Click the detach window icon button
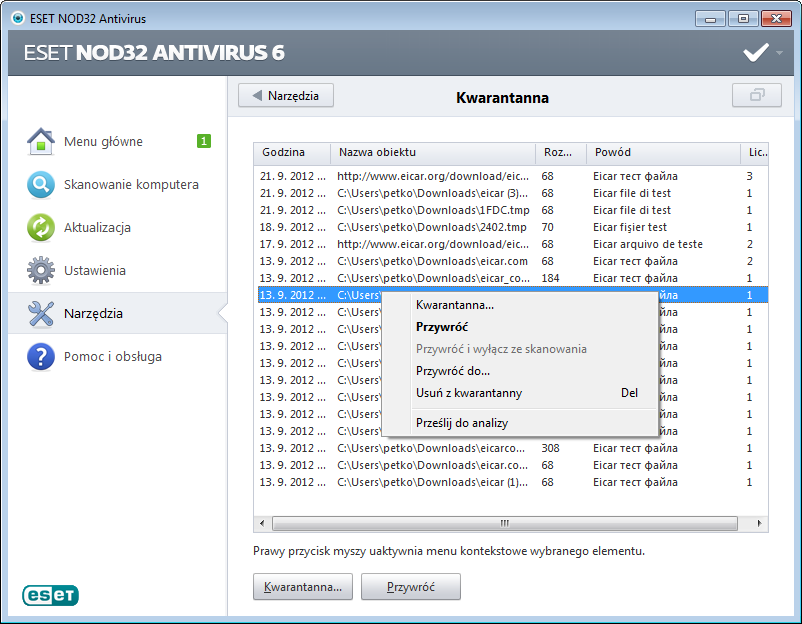 (x=757, y=95)
